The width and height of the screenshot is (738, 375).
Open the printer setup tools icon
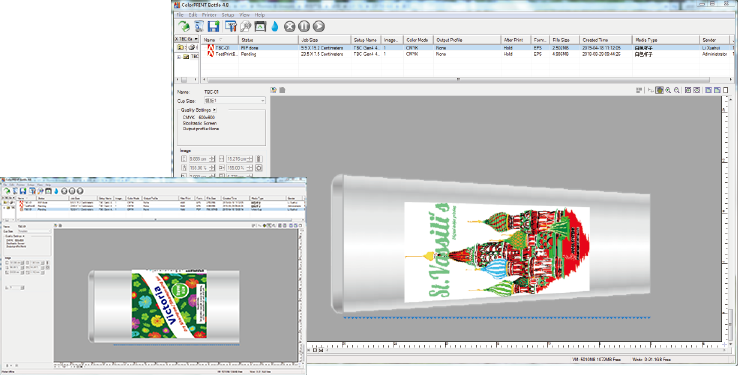230,26
